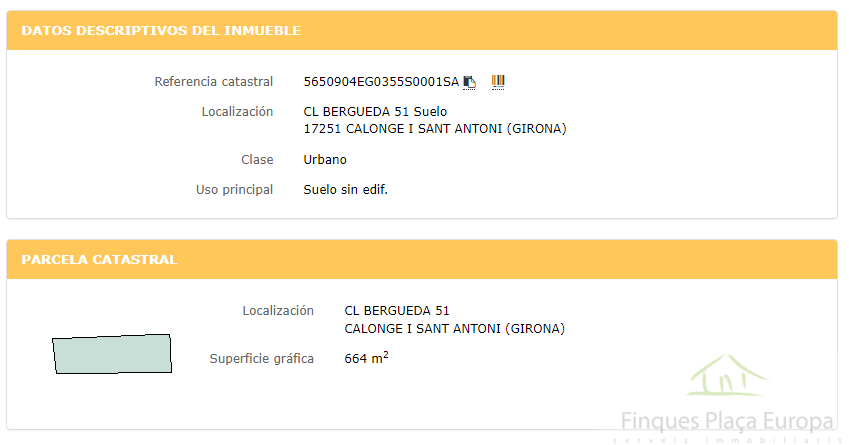Click the Finques Plaça Europa logo
The width and height of the screenshot is (849, 445).
(x=727, y=421)
